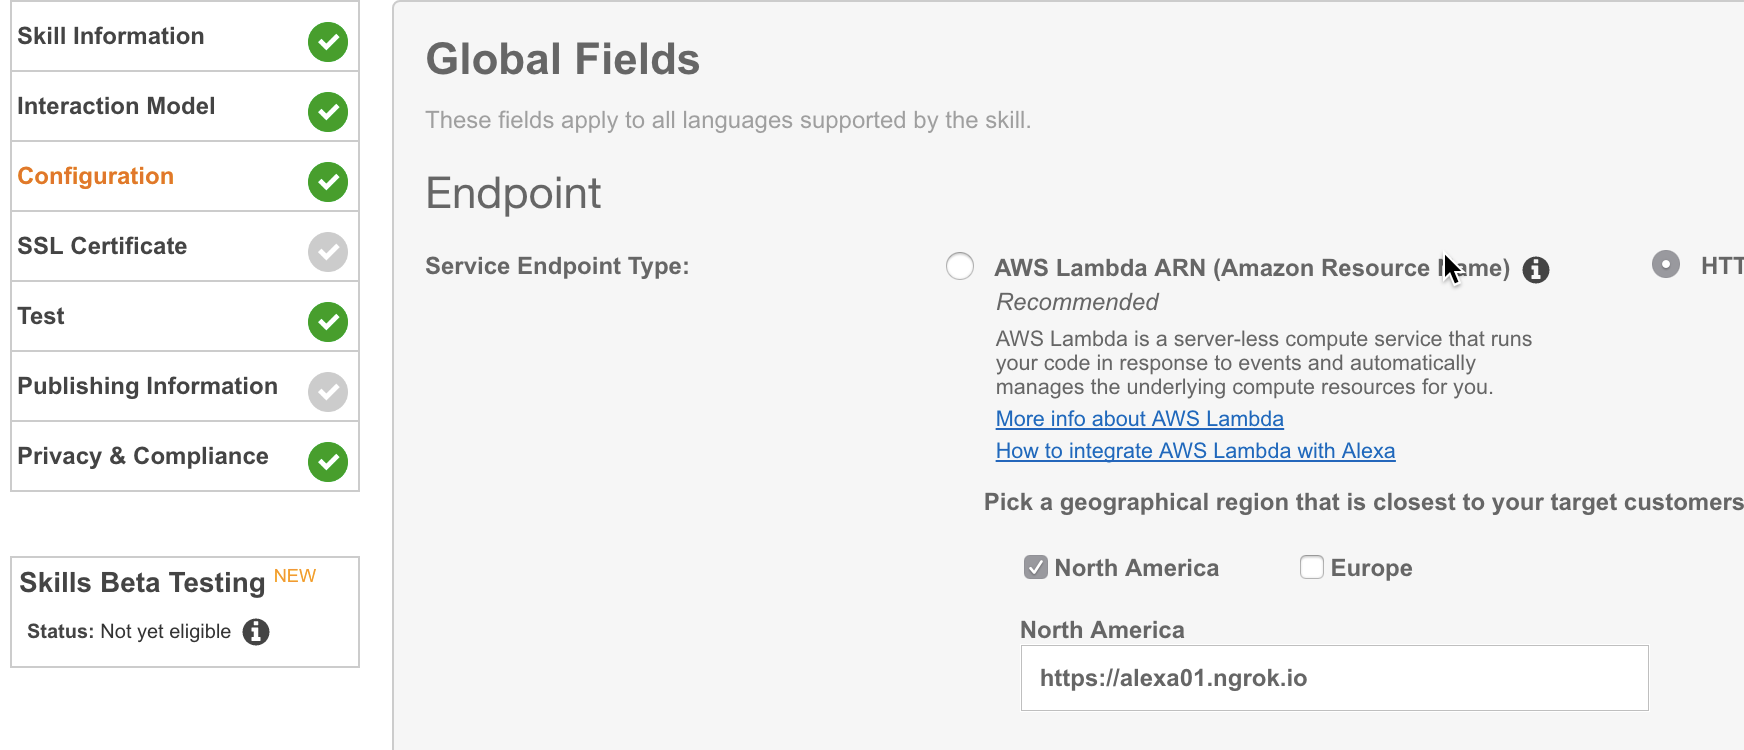Show info for Skills Beta Testing status
The image size is (1744, 750).
pos(256,632)
